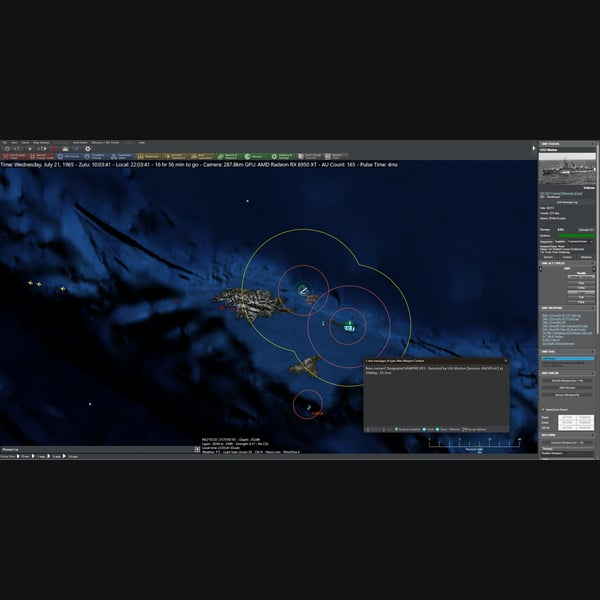Image resolution: width=600 pixels, height=600 pixels.
Task: Click the Sensors Window button
Action: 567,395
